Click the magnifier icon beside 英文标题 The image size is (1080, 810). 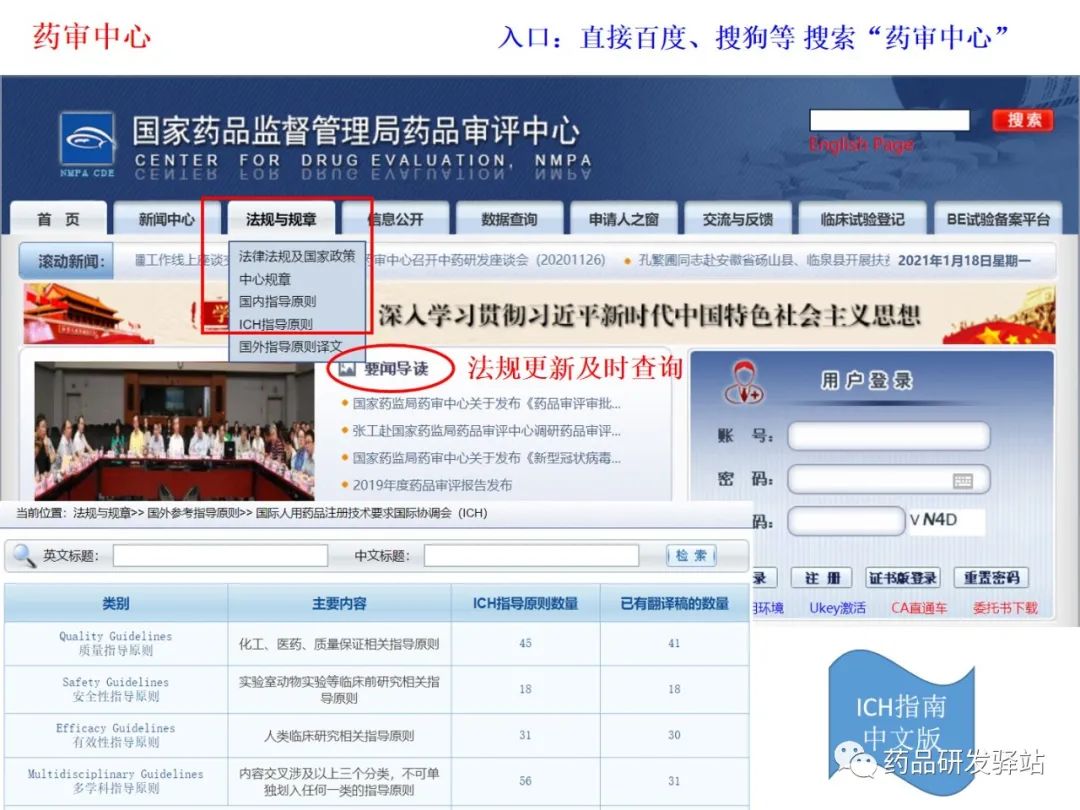(x=24, y=555)
